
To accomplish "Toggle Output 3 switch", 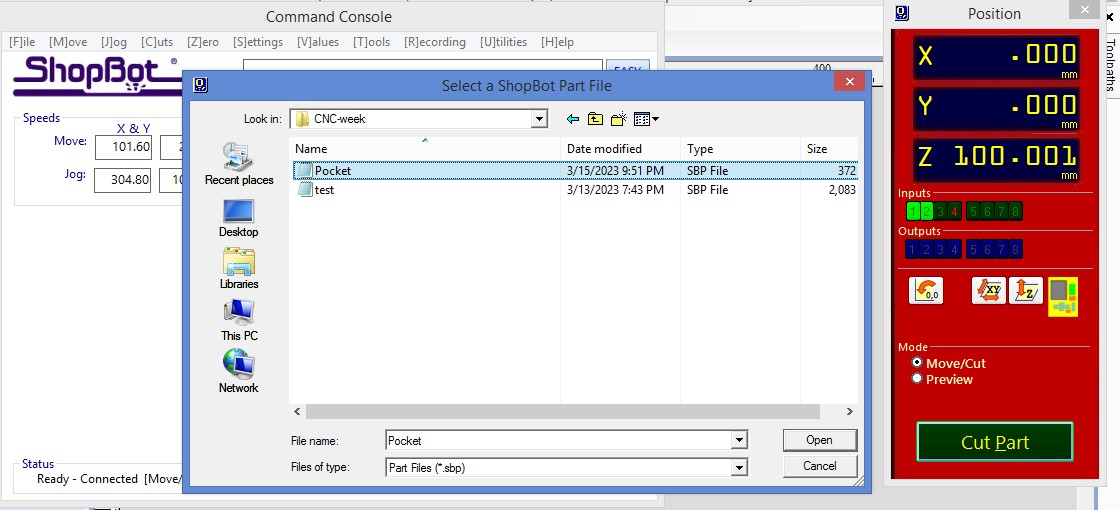I will pos(941,249).
